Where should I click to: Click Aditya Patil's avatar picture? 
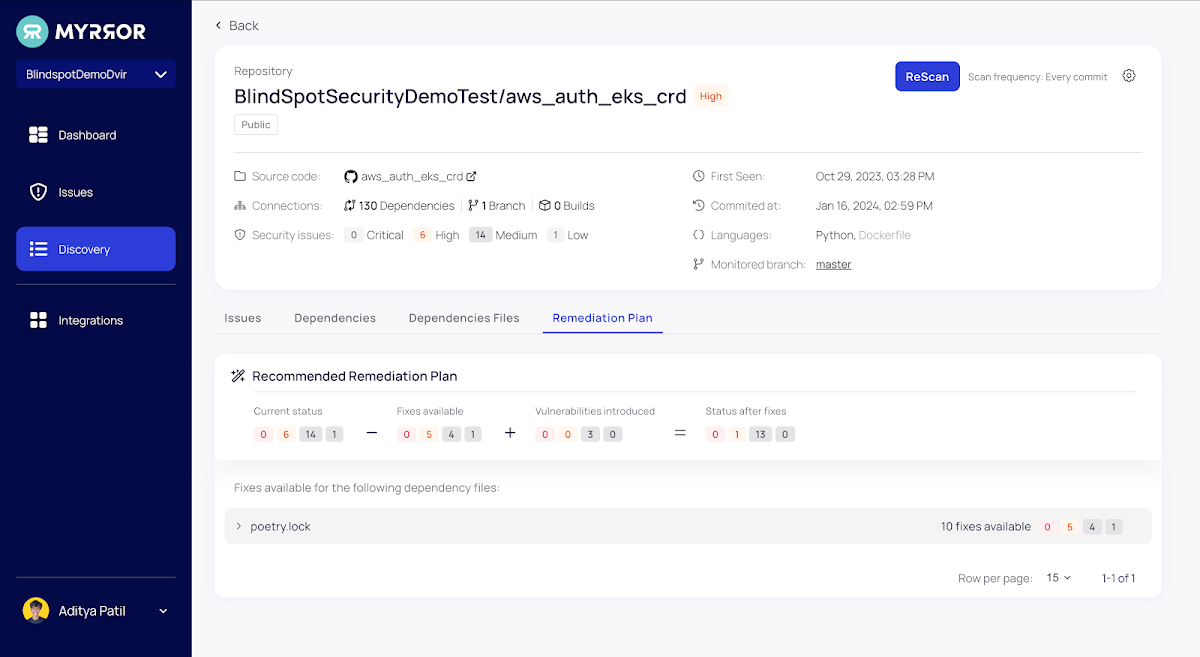[36, 610]
